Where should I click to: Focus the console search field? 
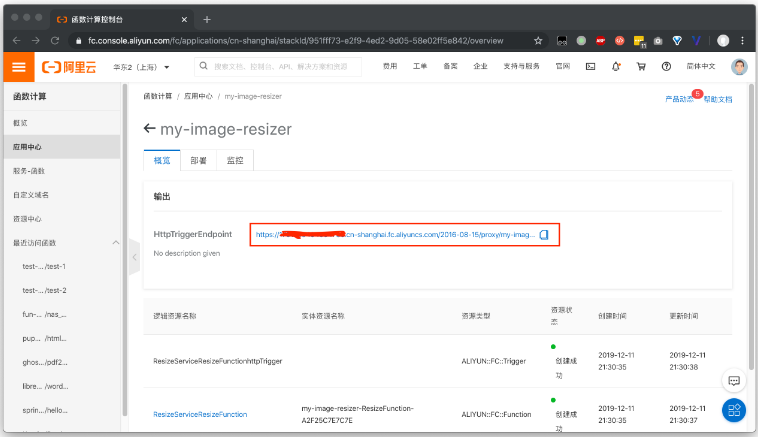click(278, 66)
